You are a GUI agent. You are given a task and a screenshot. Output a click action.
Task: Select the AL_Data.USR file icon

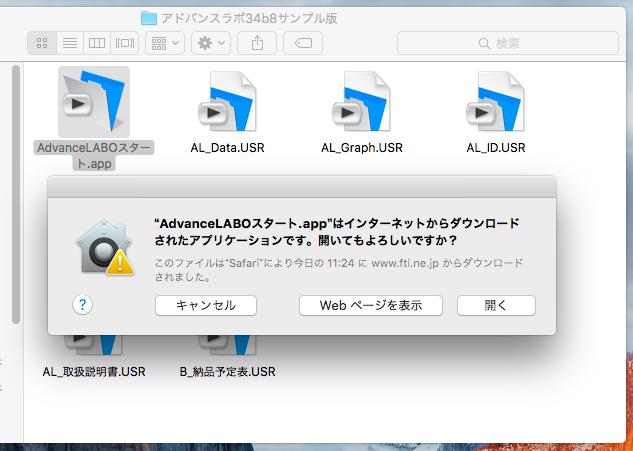pos(228,101)
